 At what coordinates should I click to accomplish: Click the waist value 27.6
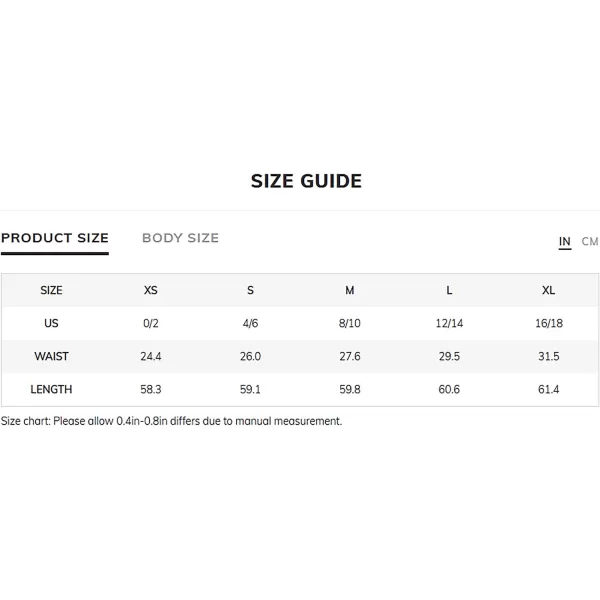[x=350, y=356]
